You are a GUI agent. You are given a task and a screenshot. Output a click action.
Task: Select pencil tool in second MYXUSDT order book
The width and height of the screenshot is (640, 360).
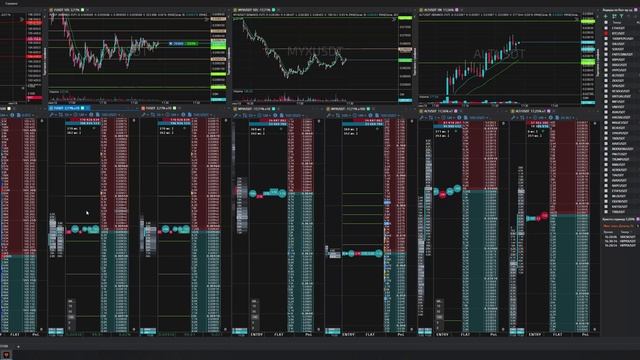[329, 116]
